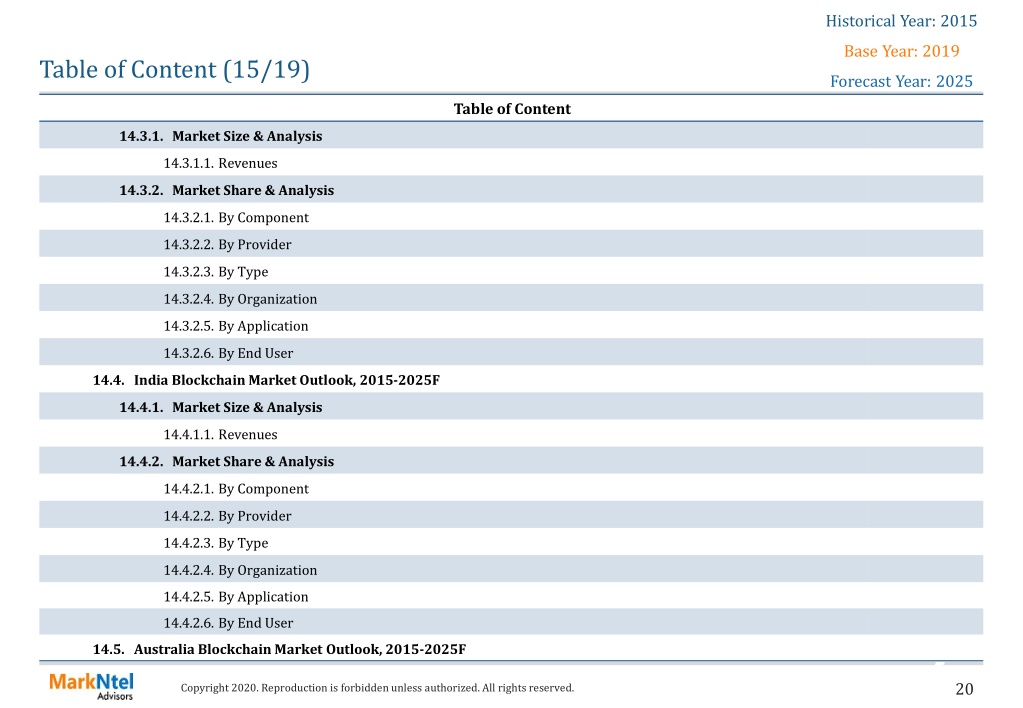The image size is (1023, 708).
Task: Select row '14.3.2.6. By End User'
Action: click(x=511, y=352)
